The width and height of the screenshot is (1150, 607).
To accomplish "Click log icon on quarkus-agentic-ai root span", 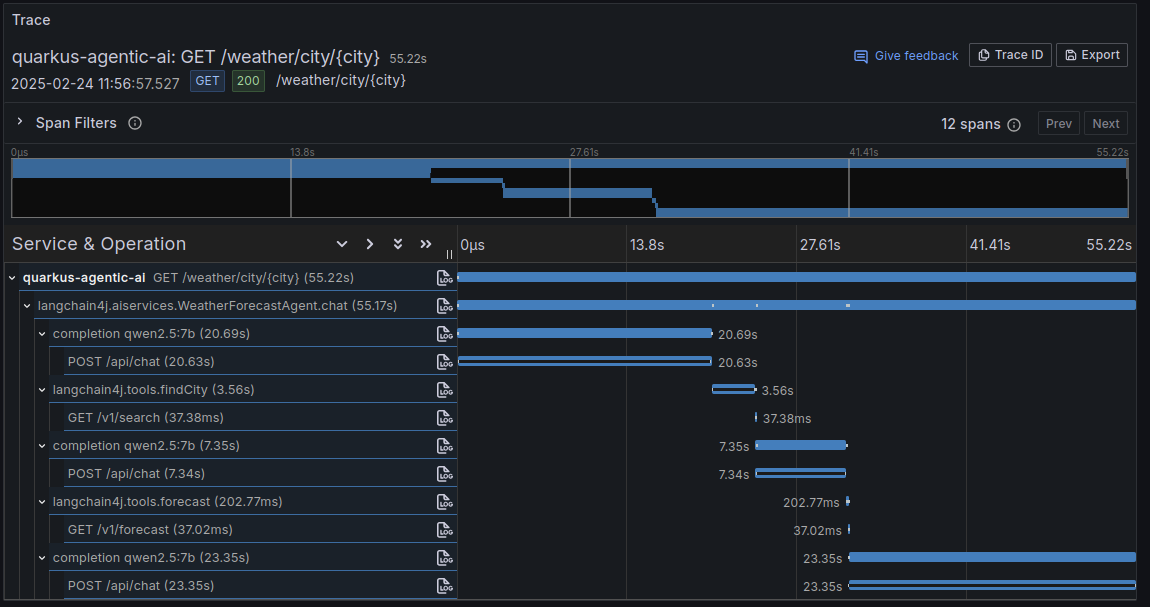I will (x=444, y=278).
